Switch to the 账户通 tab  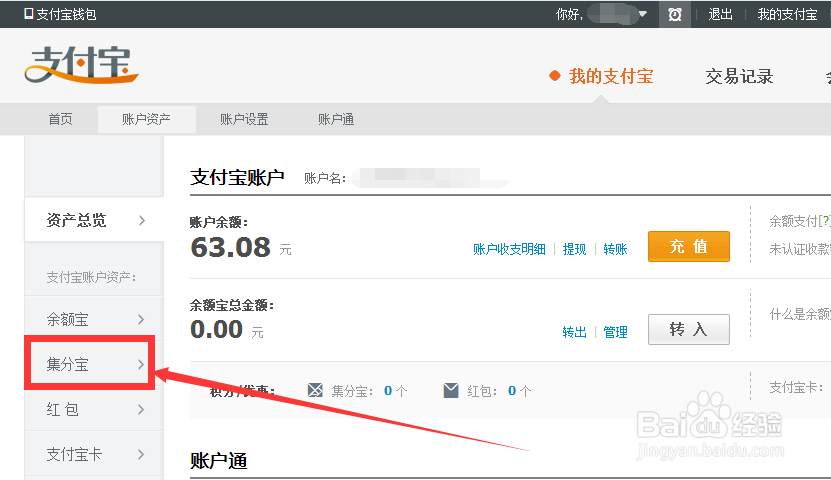pyautogui.click(x=336, y=119)
